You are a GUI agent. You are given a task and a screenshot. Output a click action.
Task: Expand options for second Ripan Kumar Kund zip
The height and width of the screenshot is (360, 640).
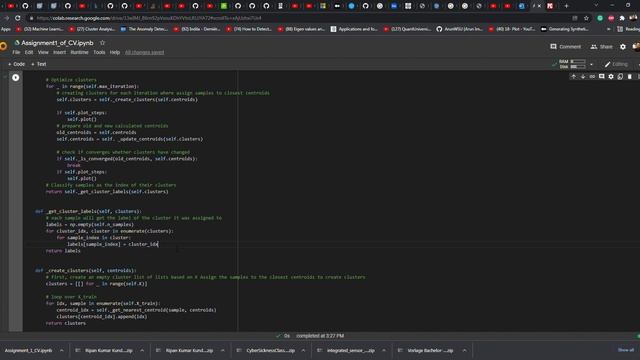(222, 350)
